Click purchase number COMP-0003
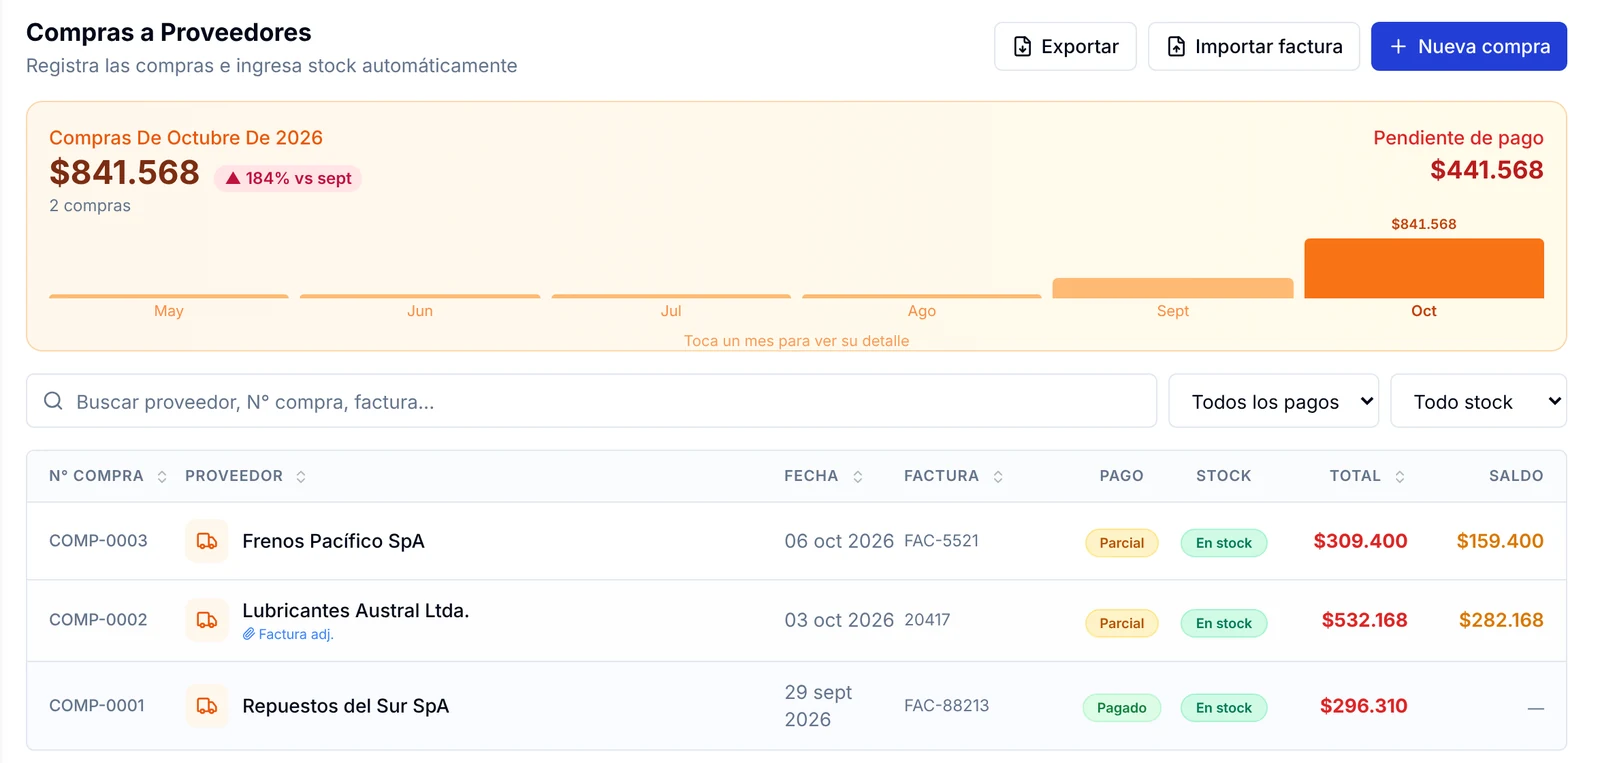Image resolution: width=1600 pixels, height=763 pixels. 98,541
